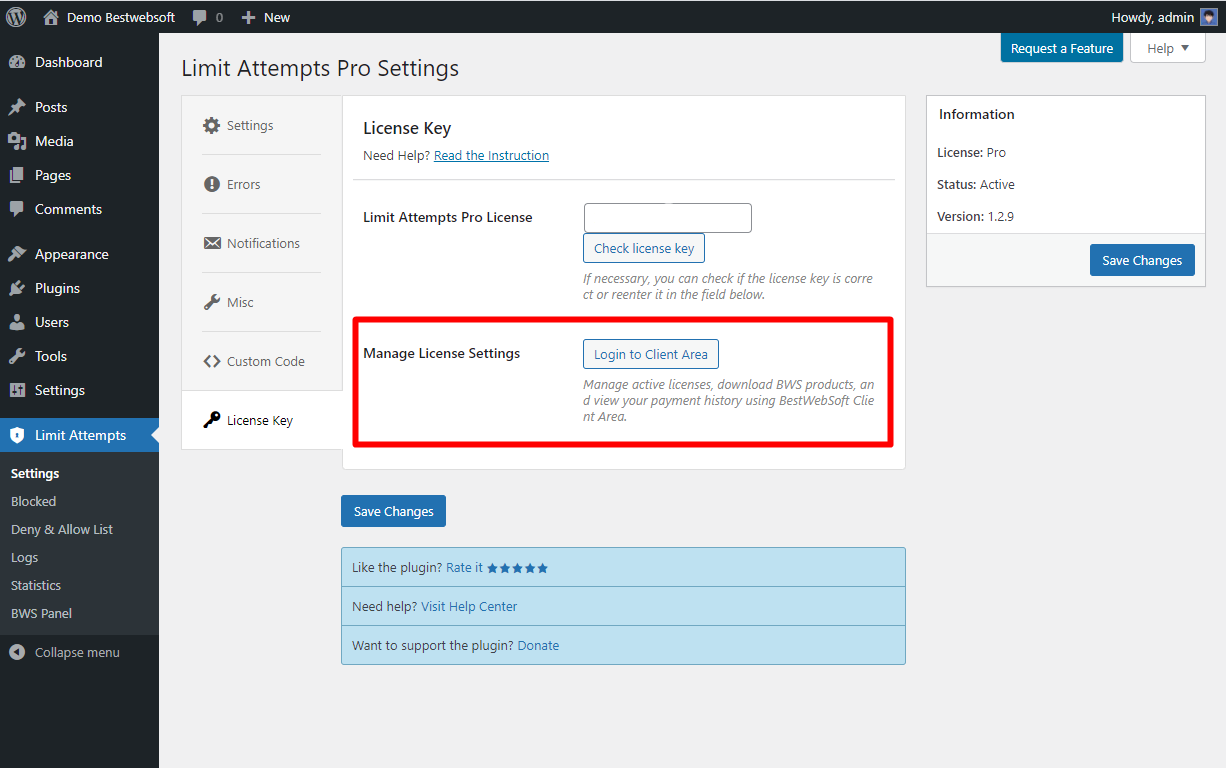1226x768 pixels.
Task: Open the Dashboard gauge icon
Action: click(17, 62)
